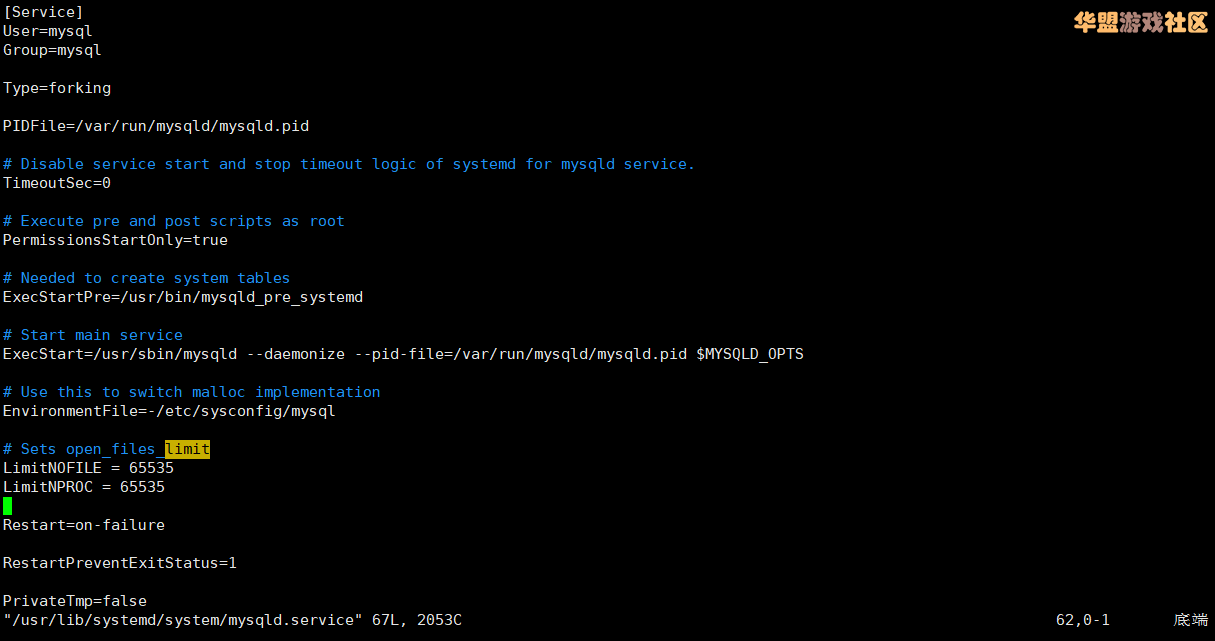This screenshot has width=1215, height=641.
Task: Click $MYSQLD_OPTS in ExecStart line
Action: point(750,354)
